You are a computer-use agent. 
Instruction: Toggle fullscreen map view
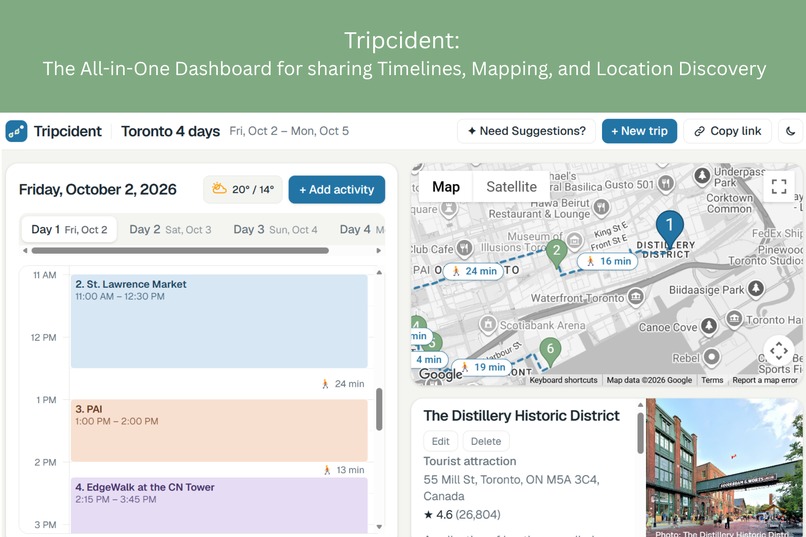tap(779, 186)
